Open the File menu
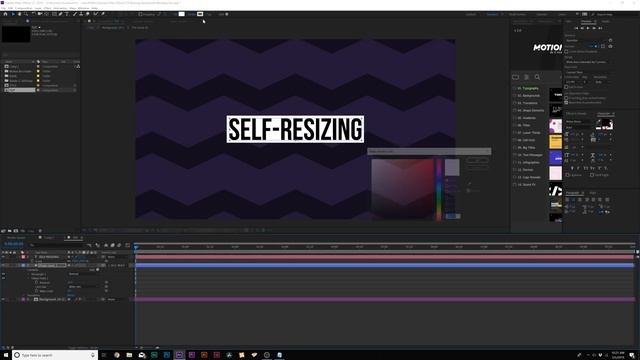 (2, 8)
